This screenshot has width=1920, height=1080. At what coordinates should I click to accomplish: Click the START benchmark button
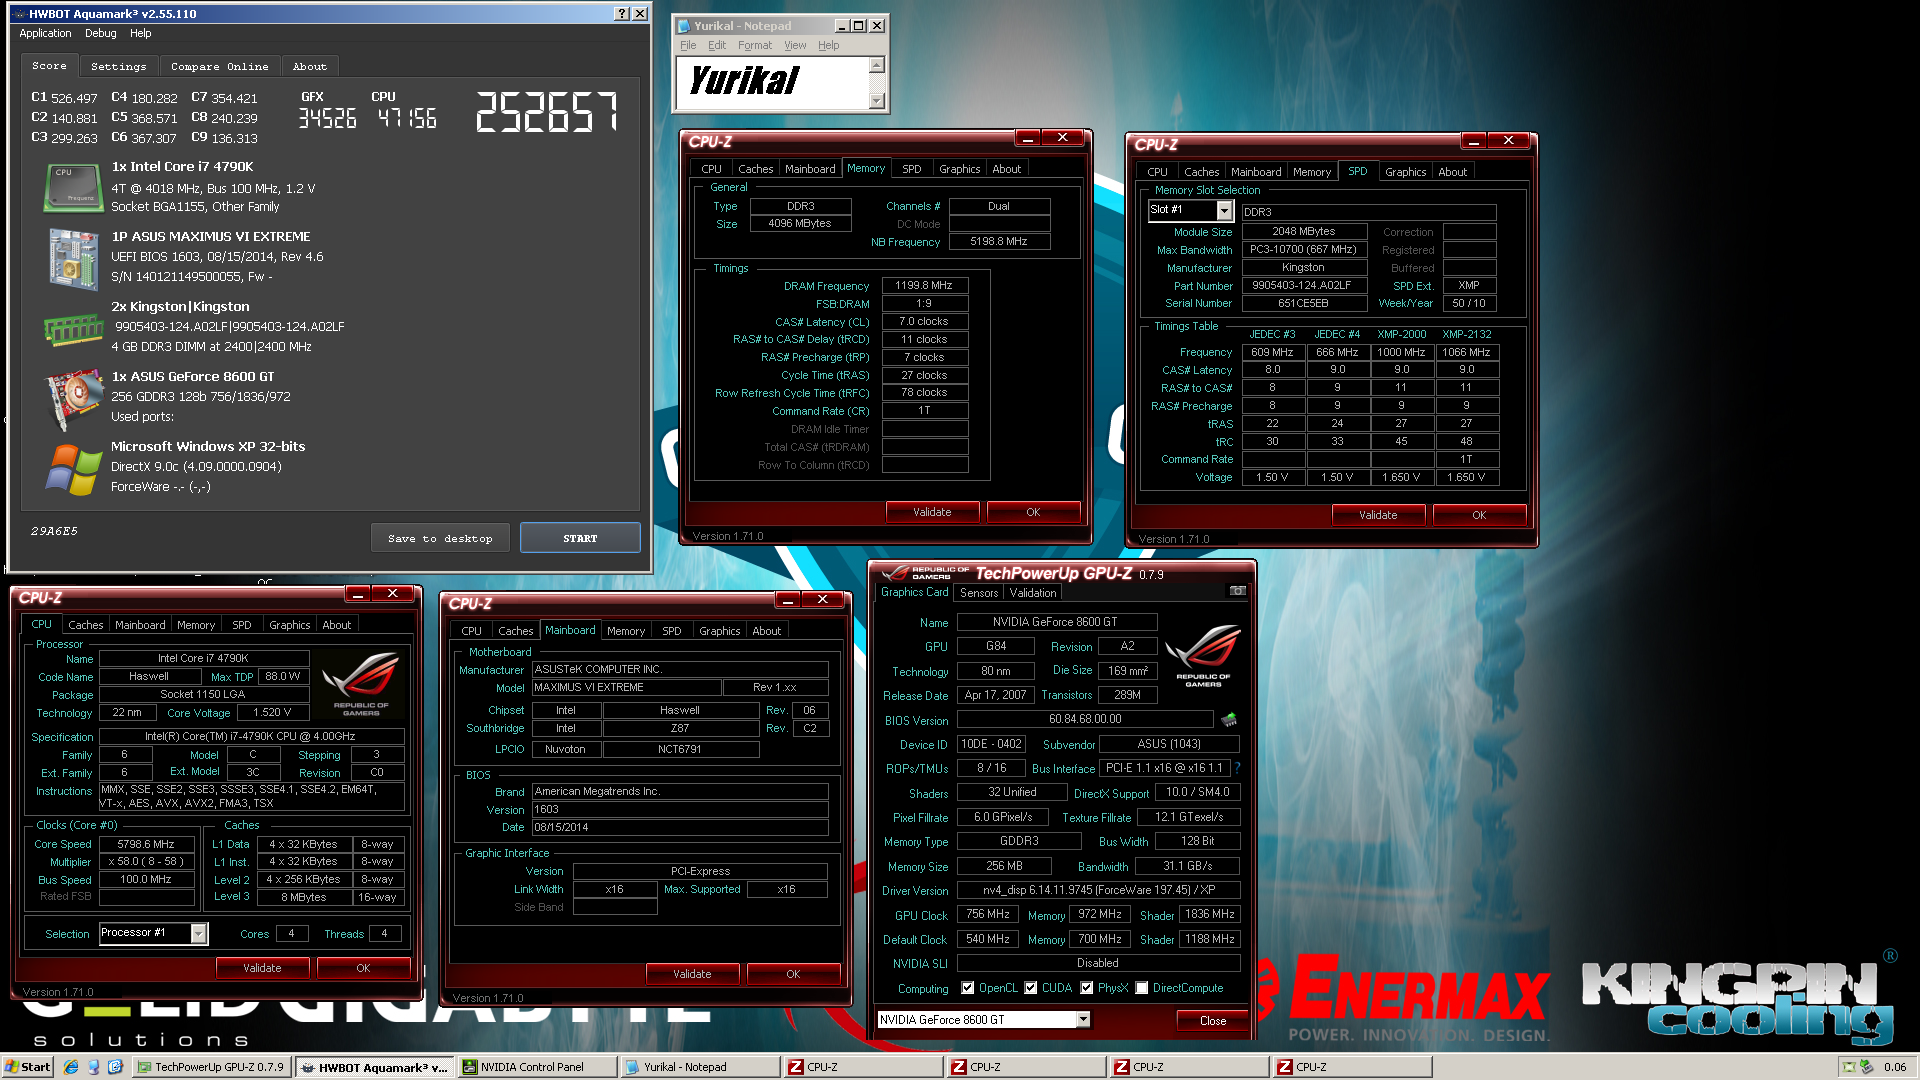tap(580, 538)
